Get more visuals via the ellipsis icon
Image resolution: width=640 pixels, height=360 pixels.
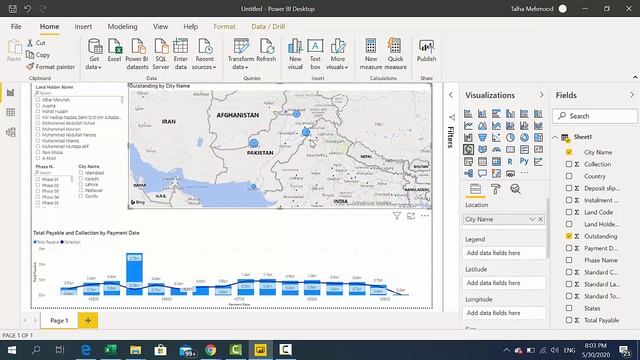pos(524,173)
